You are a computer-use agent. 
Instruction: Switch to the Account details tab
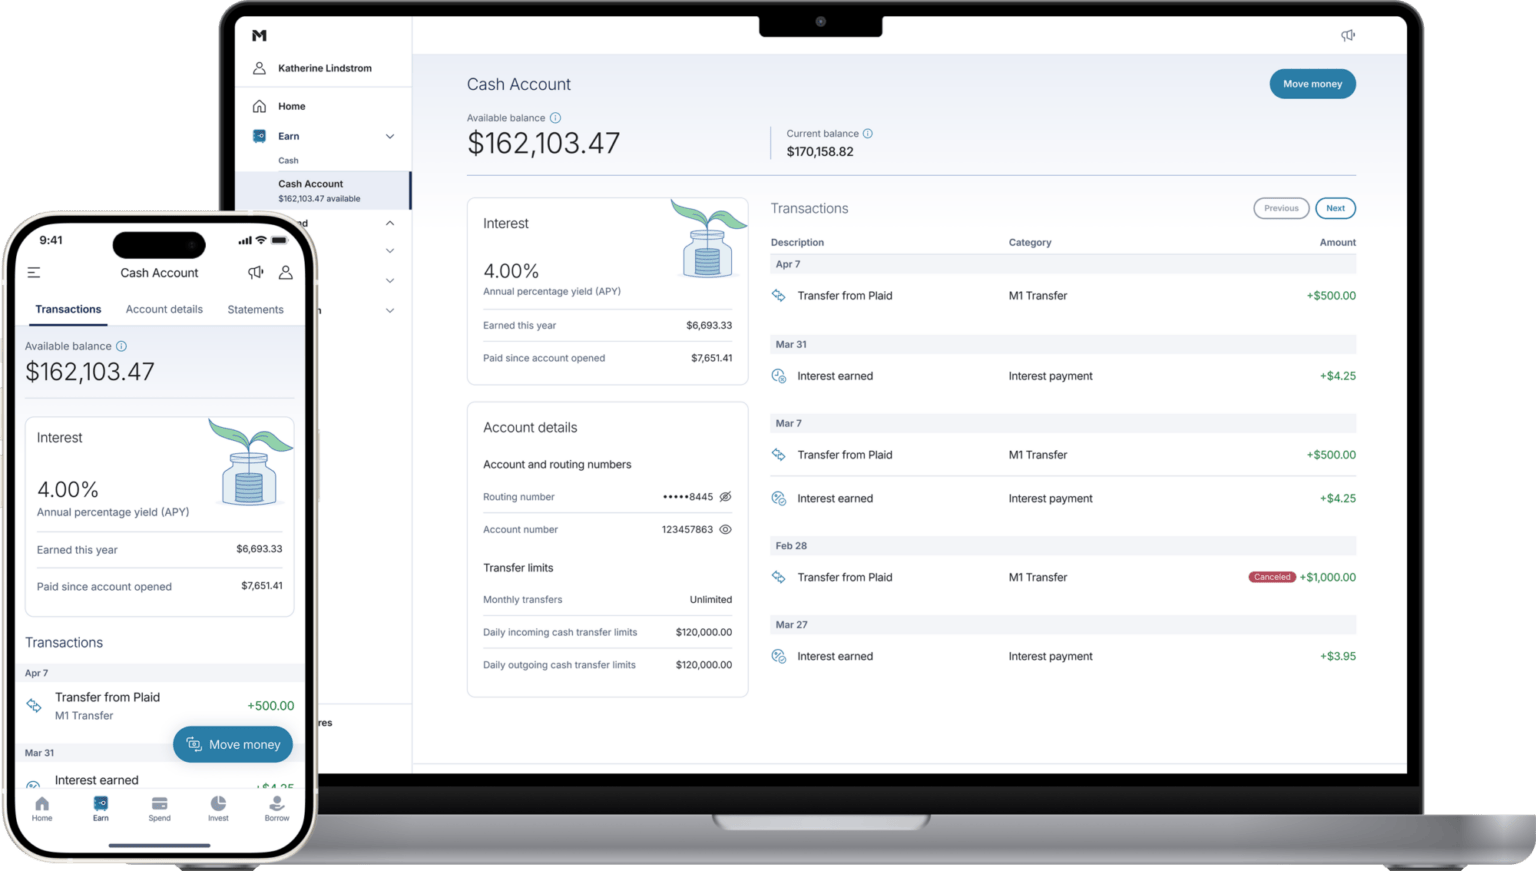pyautogui.click(x=164, y=309)
